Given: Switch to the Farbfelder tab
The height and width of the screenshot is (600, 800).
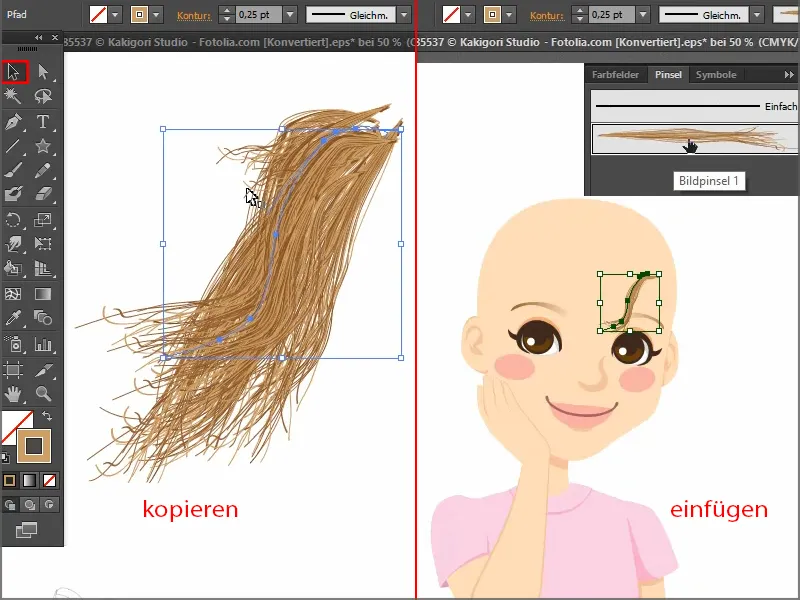Looking at the screenshot, I should click(x=615, y=74).
